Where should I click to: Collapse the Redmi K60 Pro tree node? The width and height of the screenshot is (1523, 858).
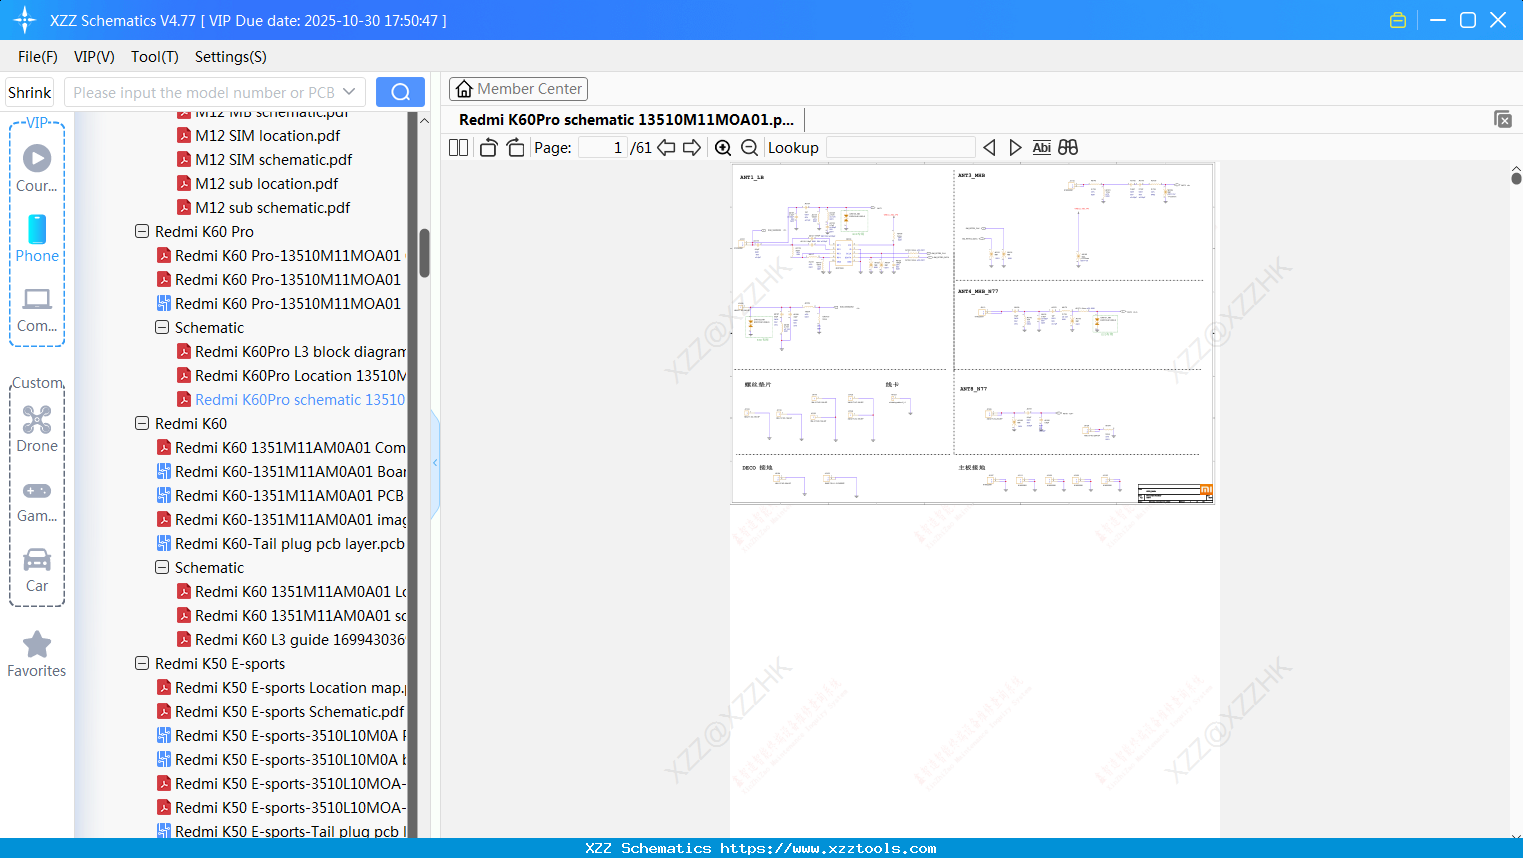[141, 231]
